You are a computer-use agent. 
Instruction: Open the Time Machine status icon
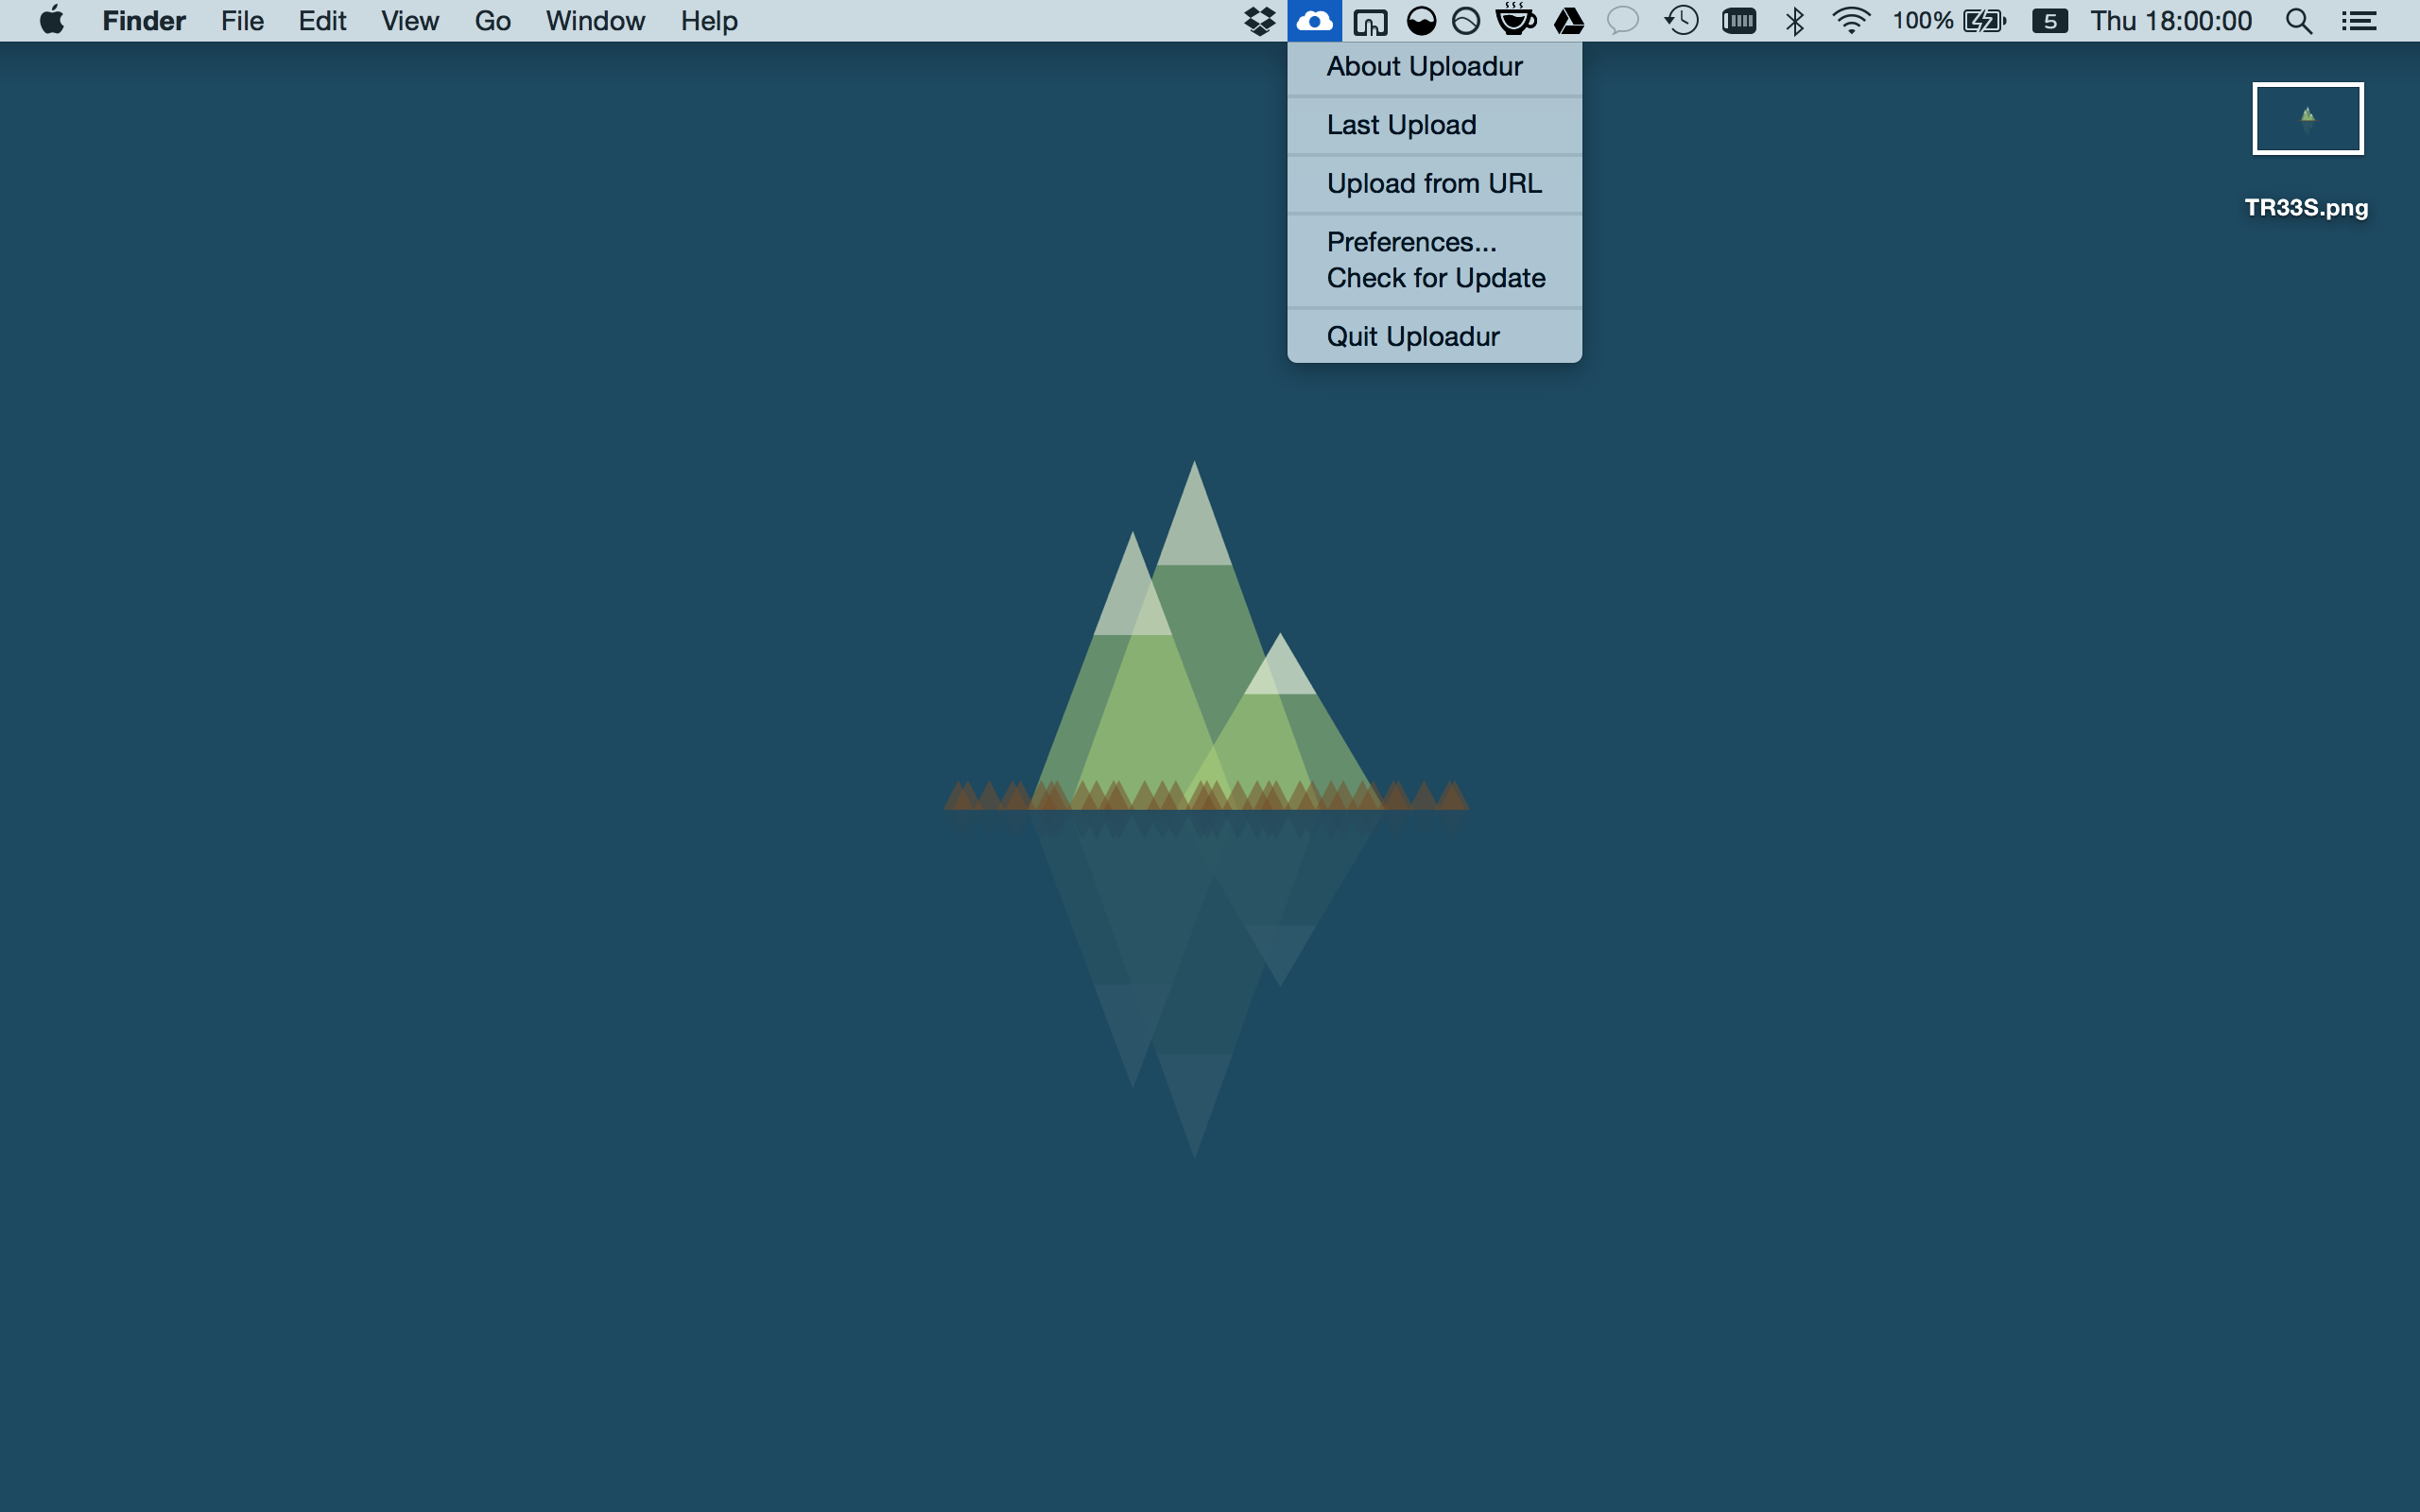point(1682,21)
